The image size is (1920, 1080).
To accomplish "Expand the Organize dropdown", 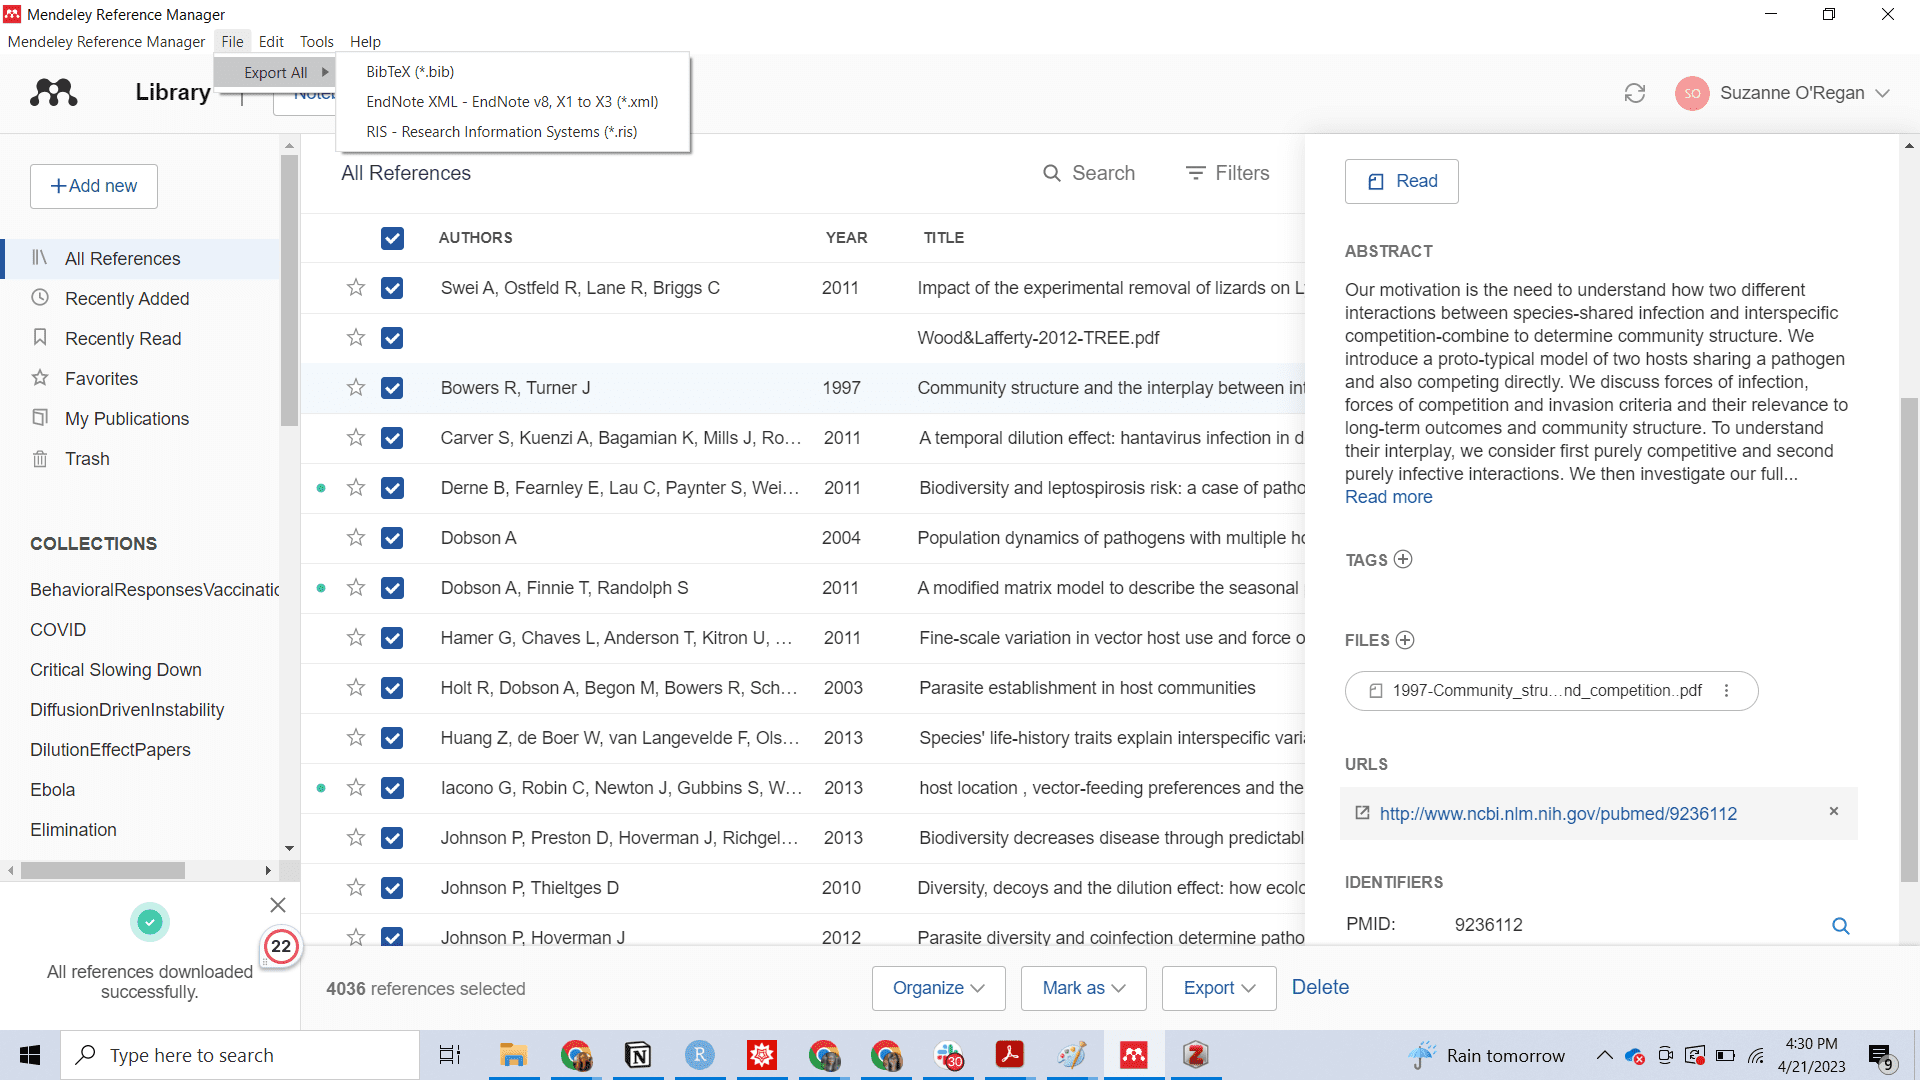I will 938,988.
